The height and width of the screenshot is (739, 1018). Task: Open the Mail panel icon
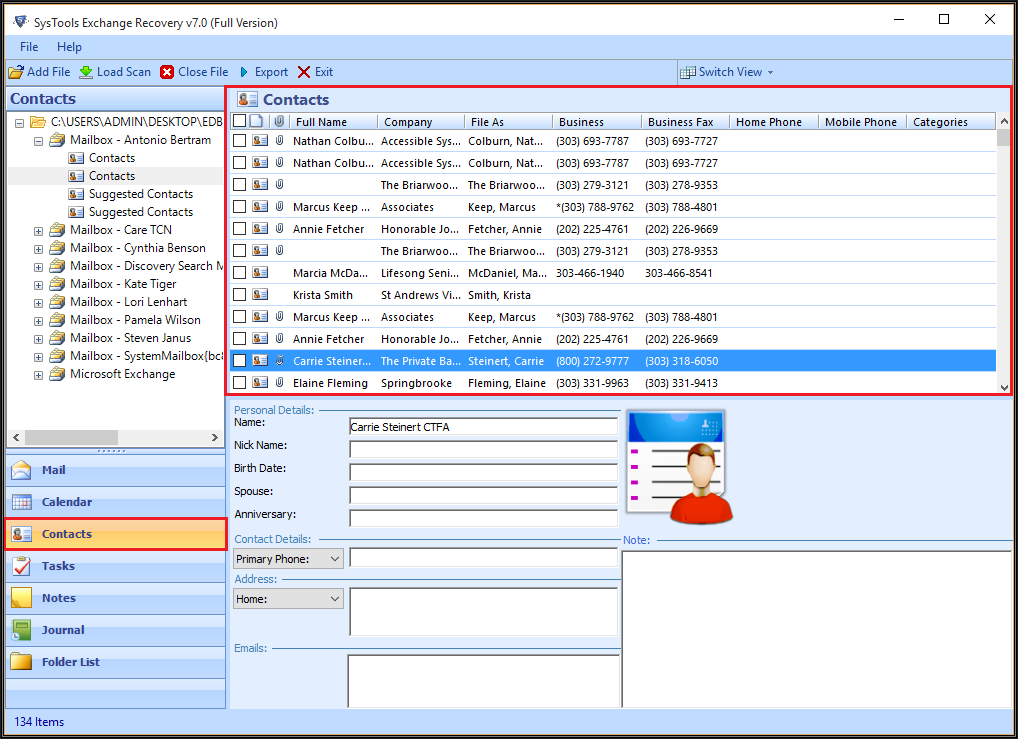click(21, 470)
